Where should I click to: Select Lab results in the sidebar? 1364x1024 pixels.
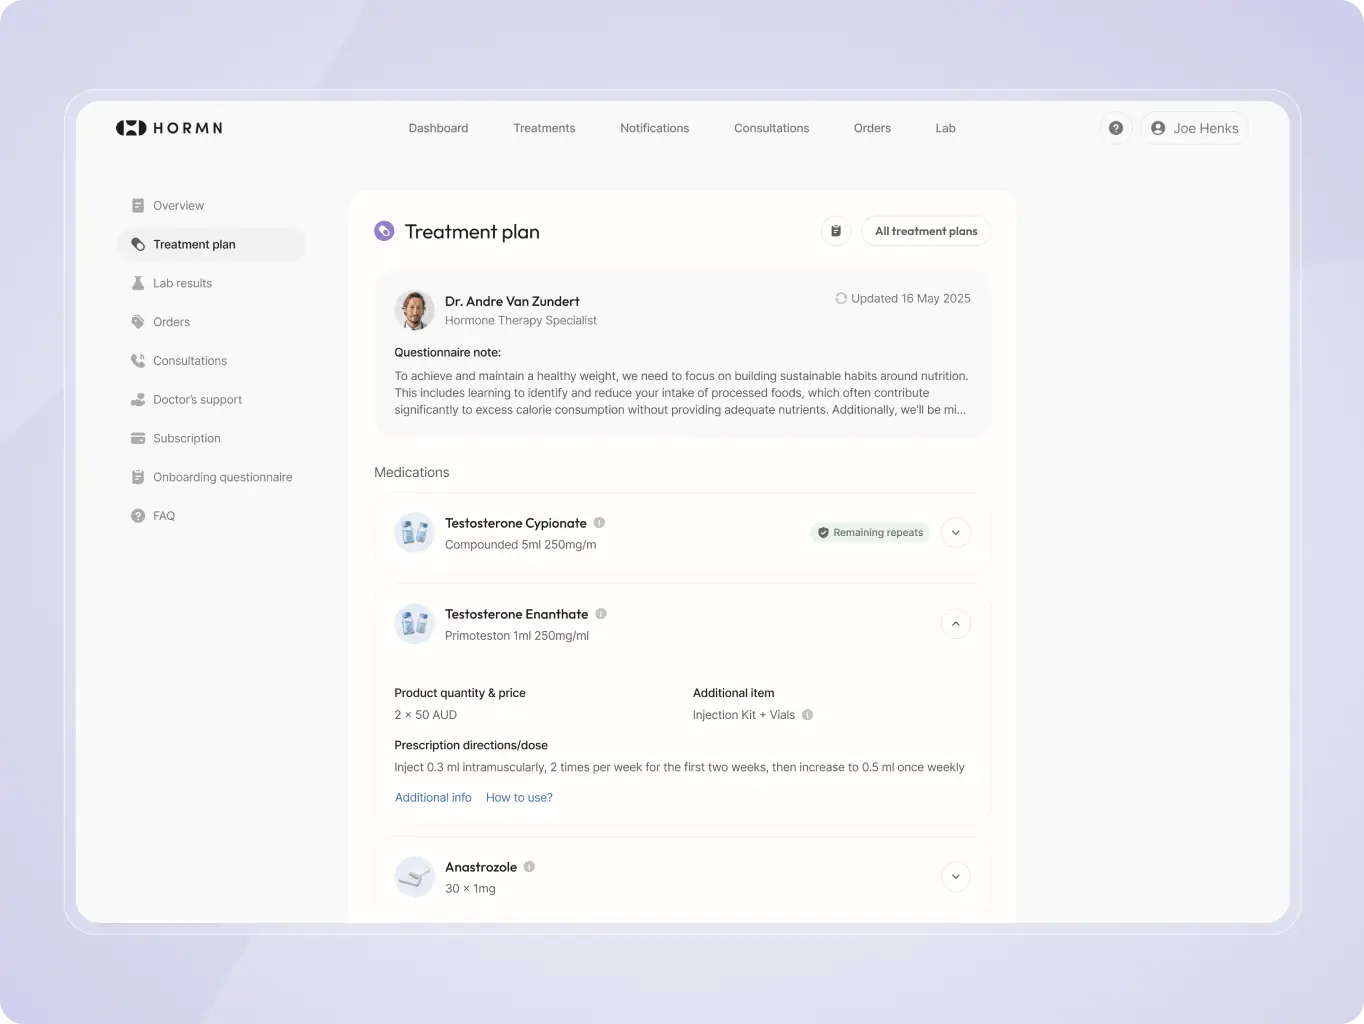pyautogui.click(x=182, y=283)
